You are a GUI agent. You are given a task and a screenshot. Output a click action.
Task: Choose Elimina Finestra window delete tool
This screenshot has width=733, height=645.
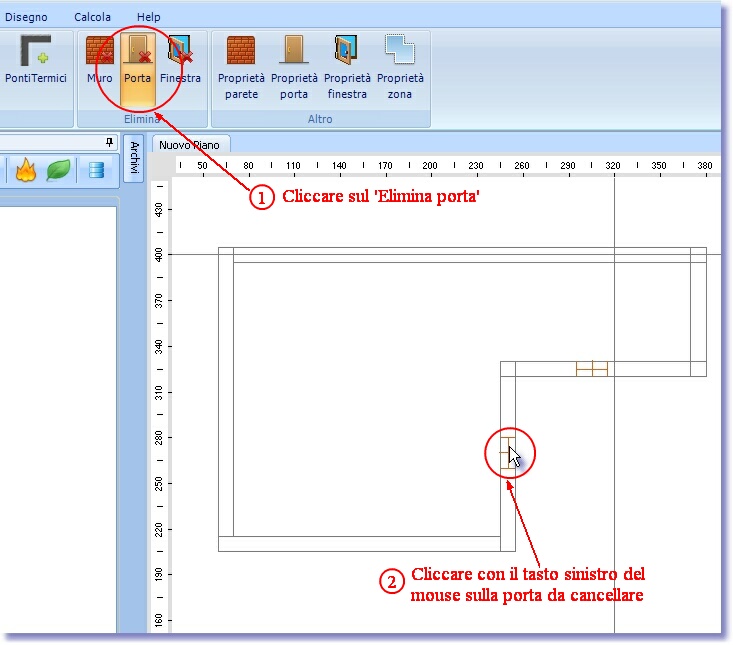pyautogui.click(x=180, y=59)
